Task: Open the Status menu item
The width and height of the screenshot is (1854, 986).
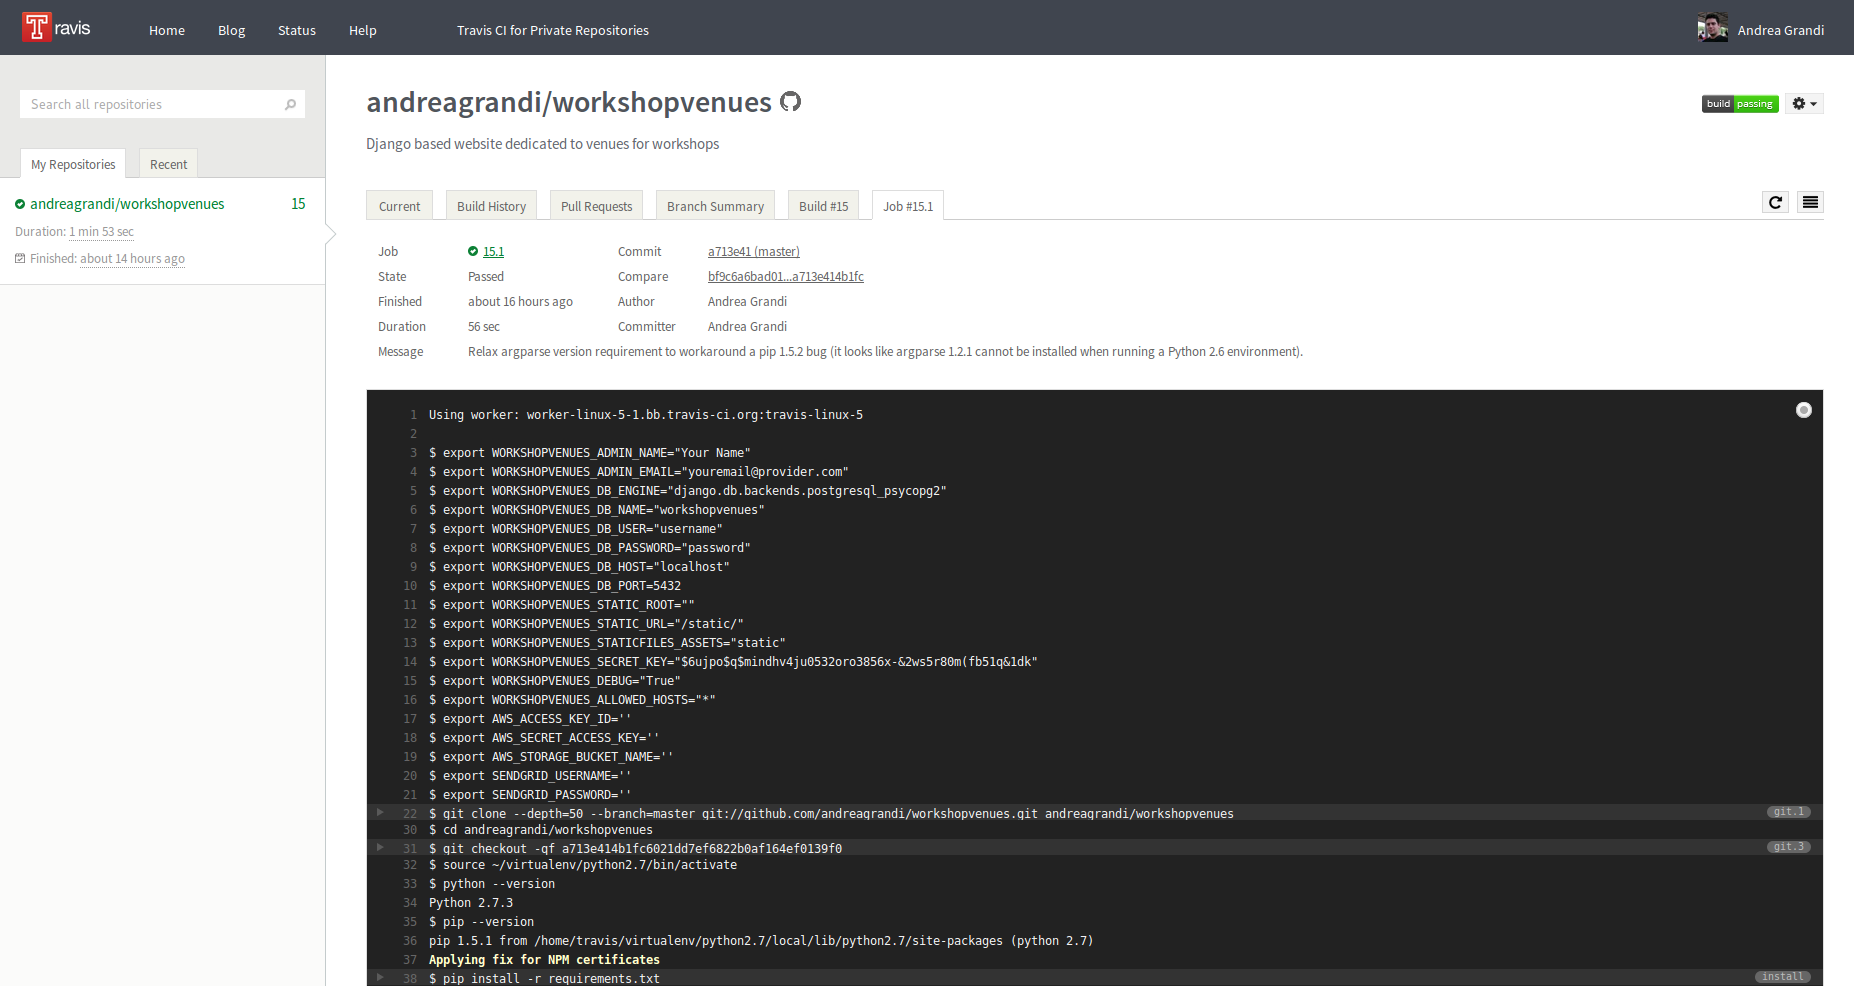Action: (x=297, y=31)
